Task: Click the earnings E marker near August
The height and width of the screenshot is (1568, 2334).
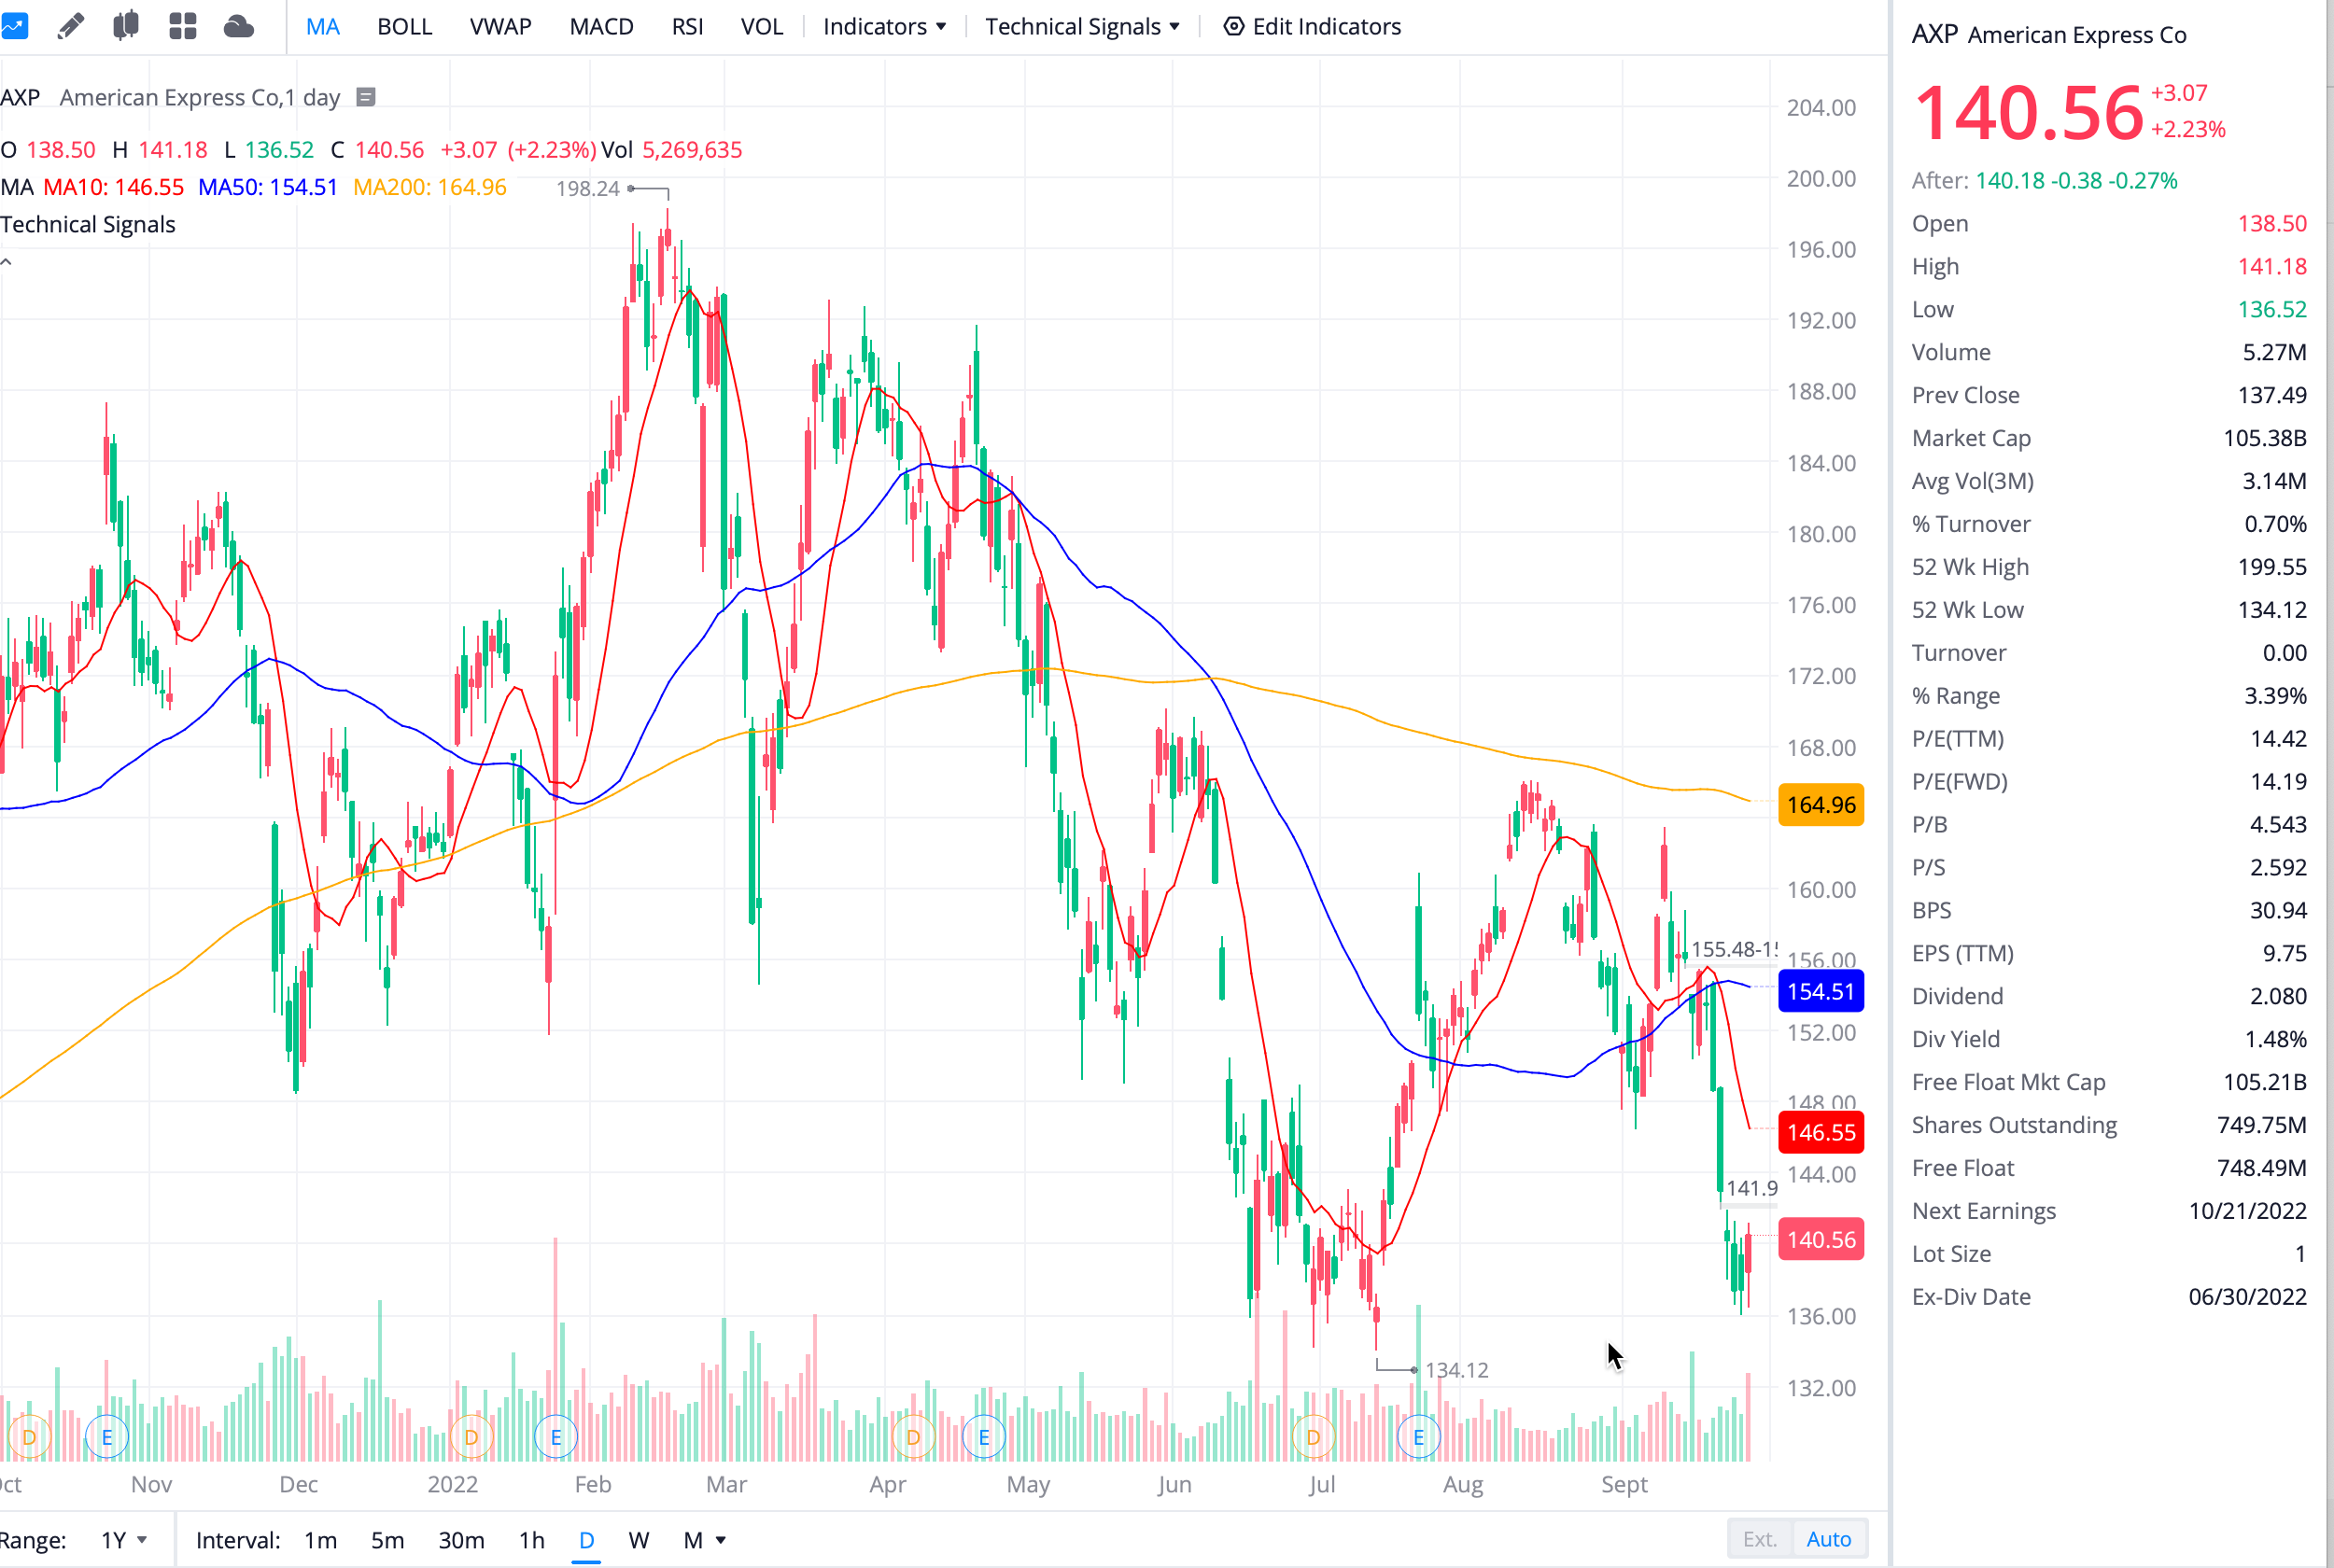Action: tap(1418, 1438)
